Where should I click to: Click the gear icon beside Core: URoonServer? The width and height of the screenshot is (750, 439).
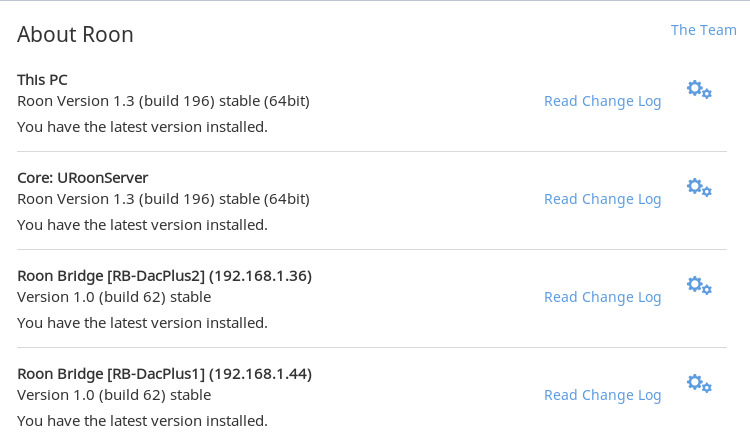coord(699,187)
